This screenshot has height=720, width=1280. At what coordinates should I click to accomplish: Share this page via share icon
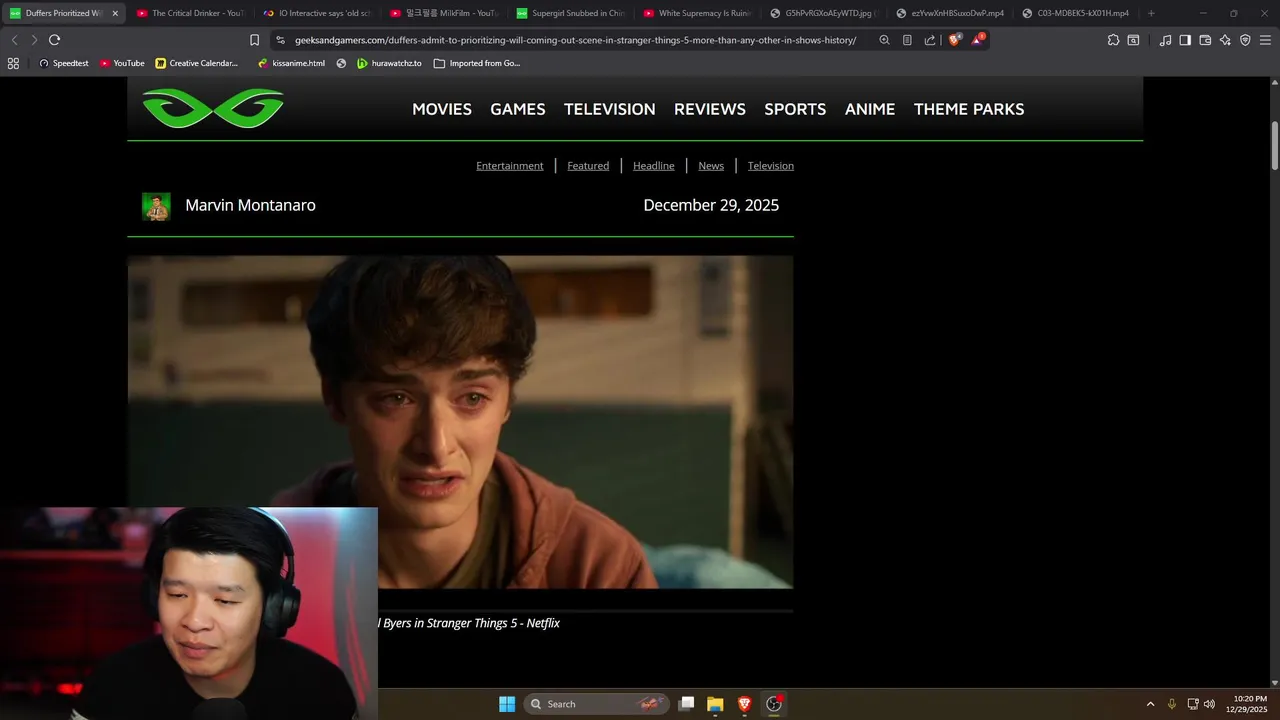coord(930,40)
